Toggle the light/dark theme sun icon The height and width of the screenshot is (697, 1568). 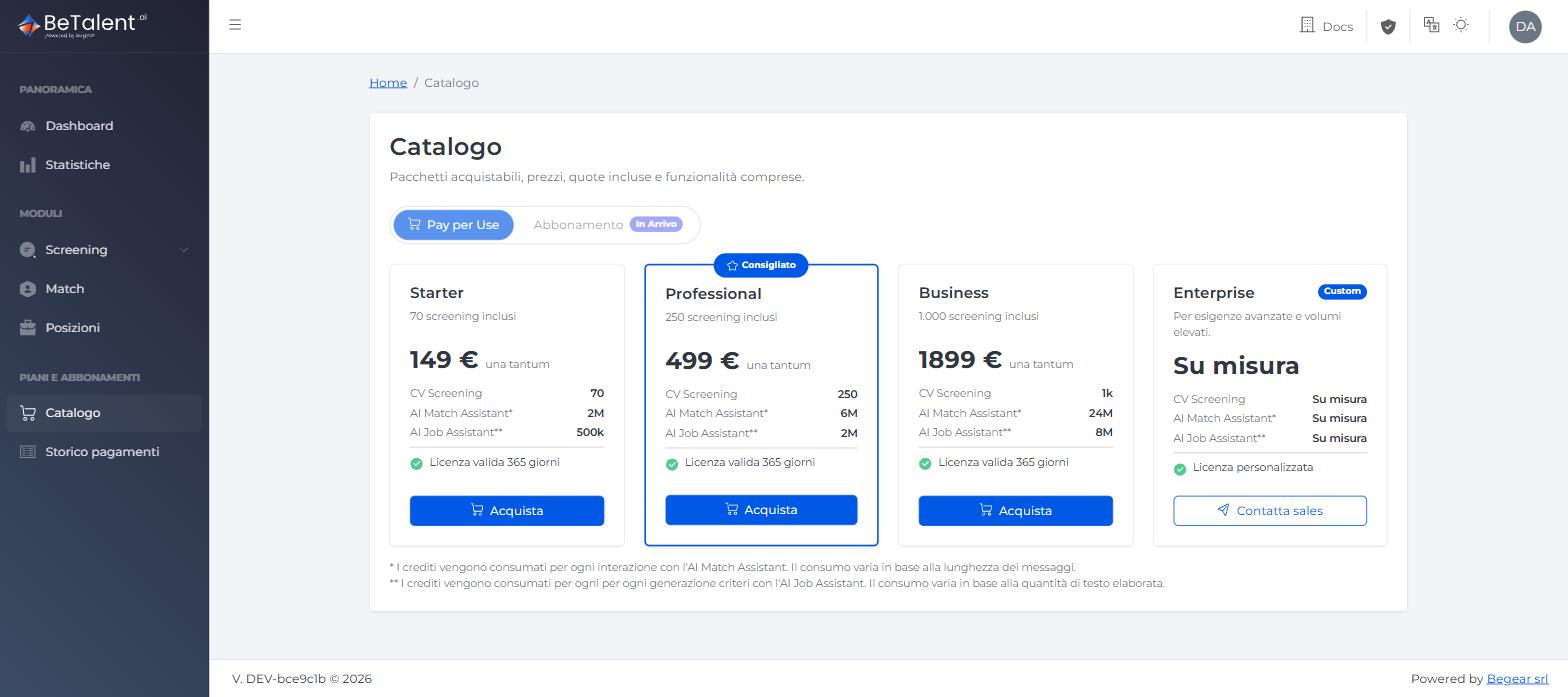point(1461,25)
